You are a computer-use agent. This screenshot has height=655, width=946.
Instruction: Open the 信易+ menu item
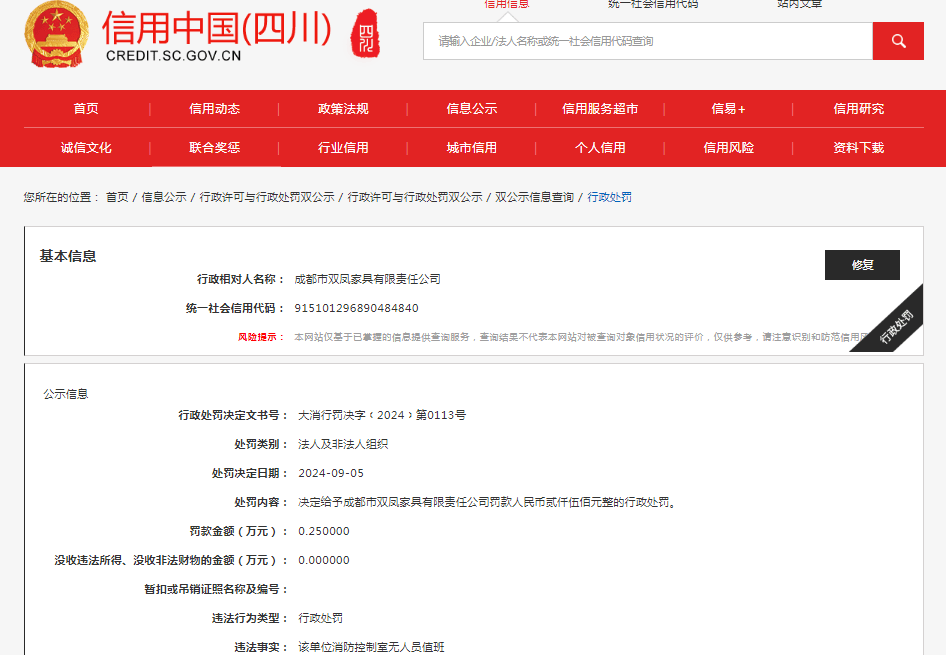[x=729, y=109]
